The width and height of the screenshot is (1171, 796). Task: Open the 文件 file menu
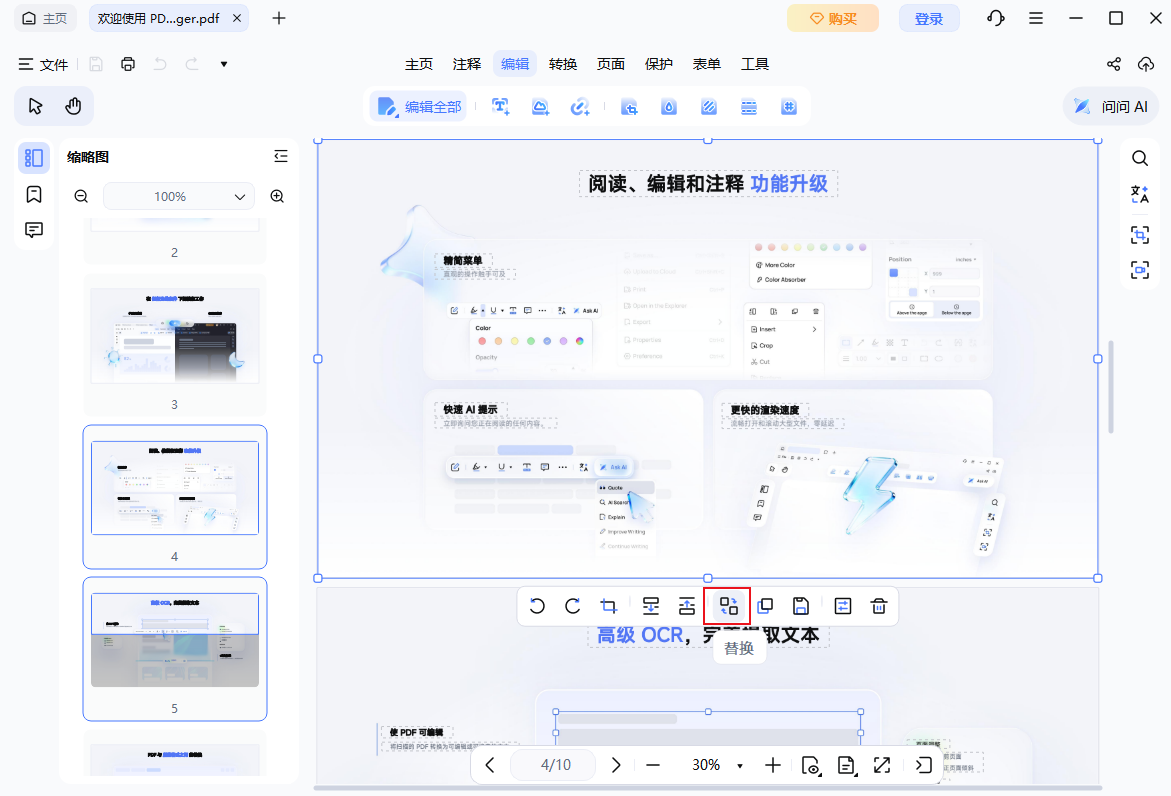click(43, 64)
